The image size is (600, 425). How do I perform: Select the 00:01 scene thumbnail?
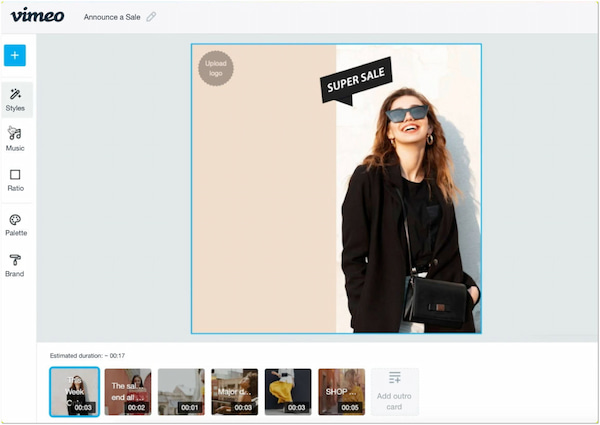tap(181, 392)
